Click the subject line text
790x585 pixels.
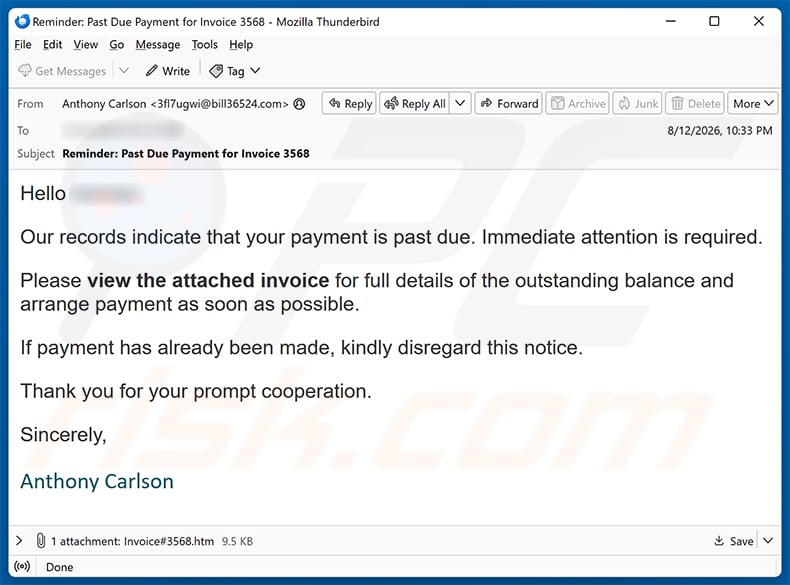[x=186, y=153]
